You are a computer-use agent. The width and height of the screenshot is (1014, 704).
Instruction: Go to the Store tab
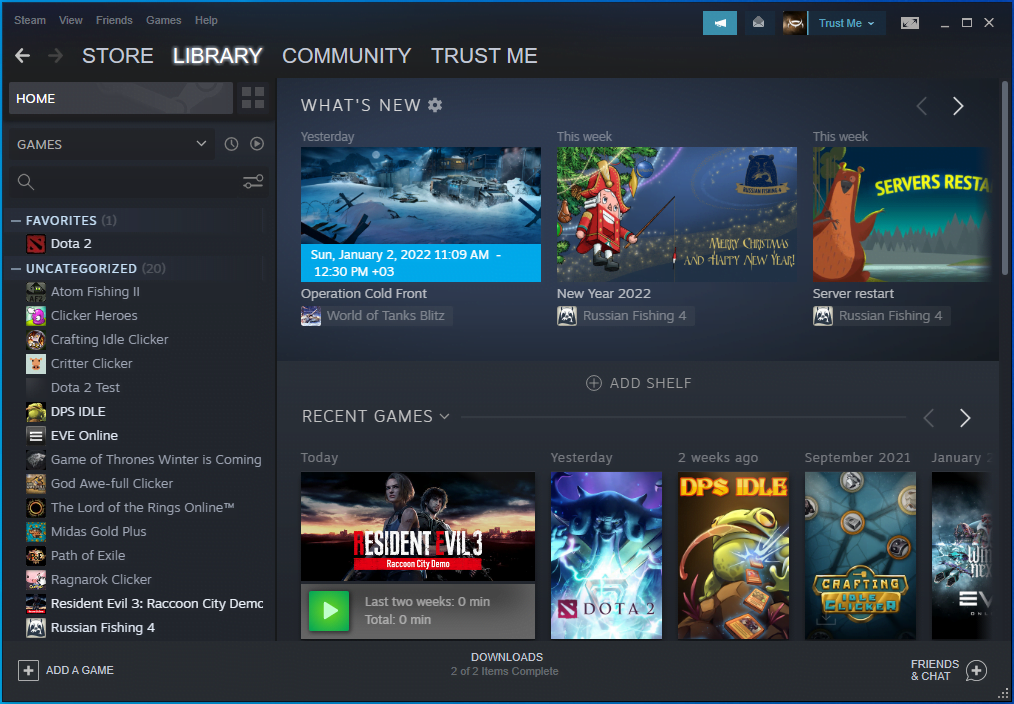[118, 56]
